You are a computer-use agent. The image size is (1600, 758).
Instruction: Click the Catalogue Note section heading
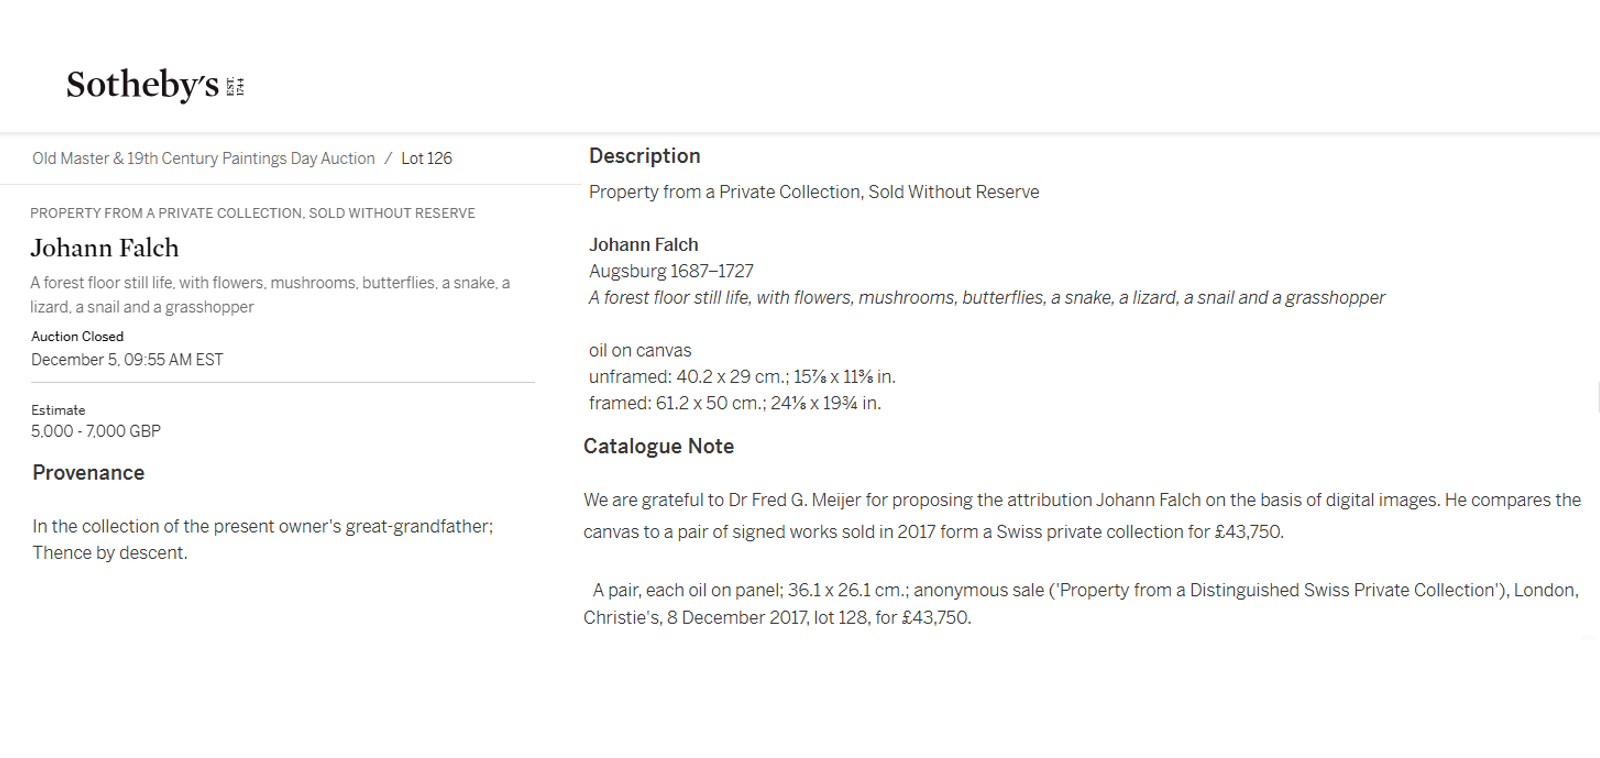point(658,446)
